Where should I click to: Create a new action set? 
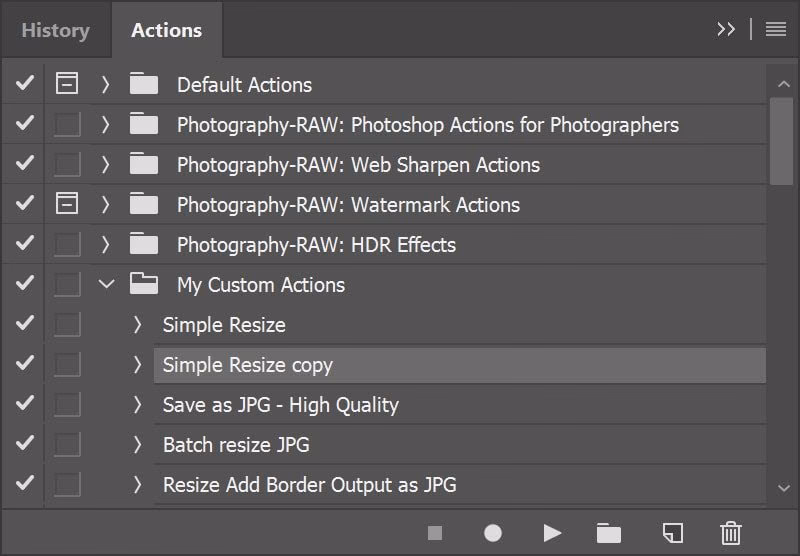click(609, 533)
